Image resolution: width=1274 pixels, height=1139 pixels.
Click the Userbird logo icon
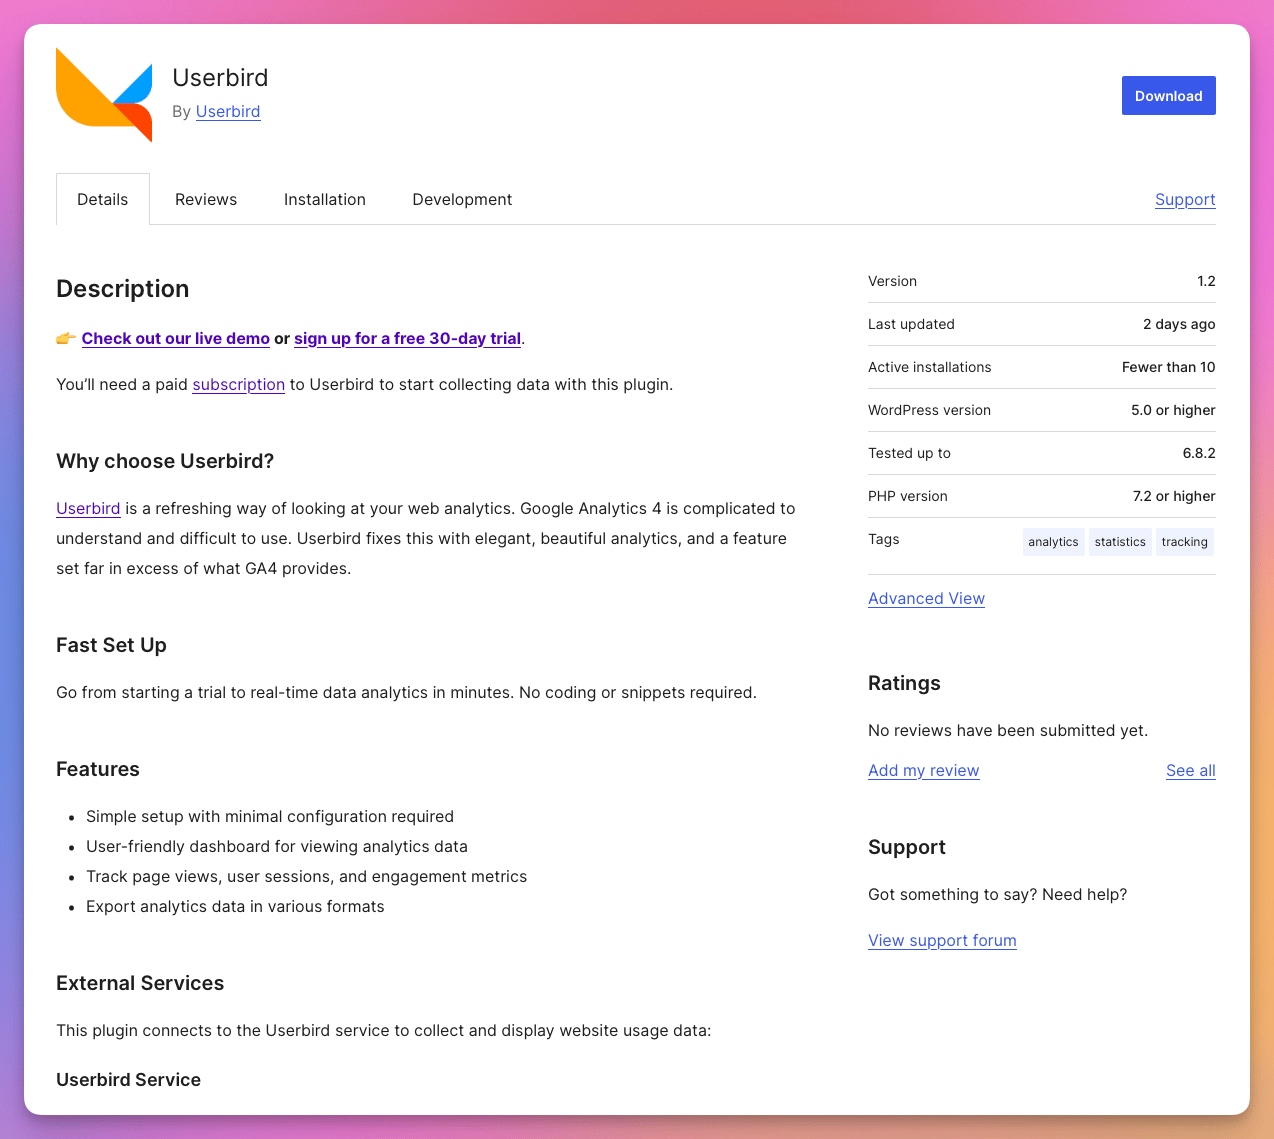click(103, 94)
